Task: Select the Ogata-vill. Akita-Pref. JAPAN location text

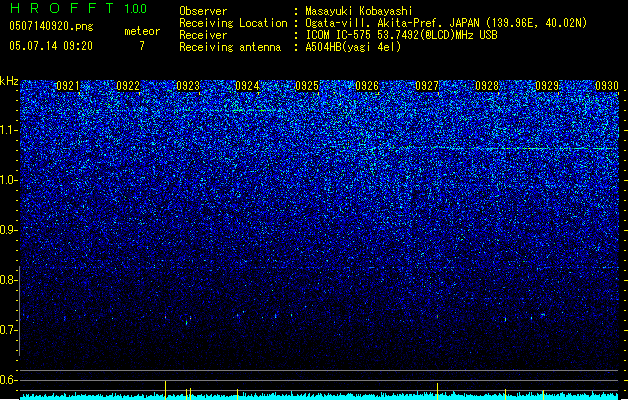Action: (x=446, y=23)
